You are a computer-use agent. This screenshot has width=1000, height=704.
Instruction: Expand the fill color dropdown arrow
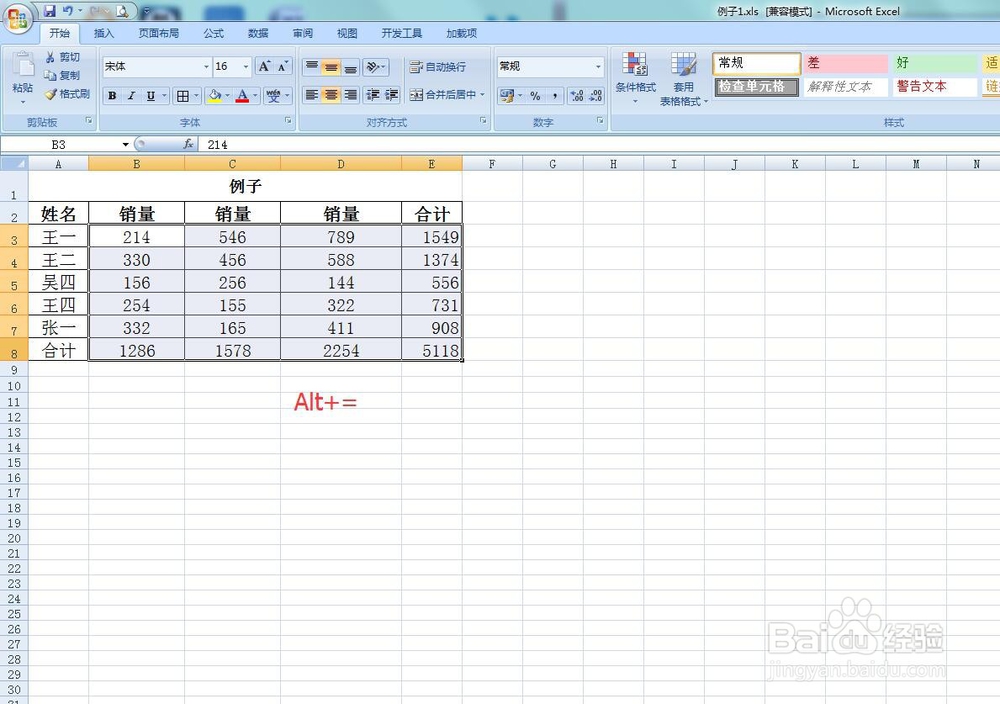[x=228, y=96]
